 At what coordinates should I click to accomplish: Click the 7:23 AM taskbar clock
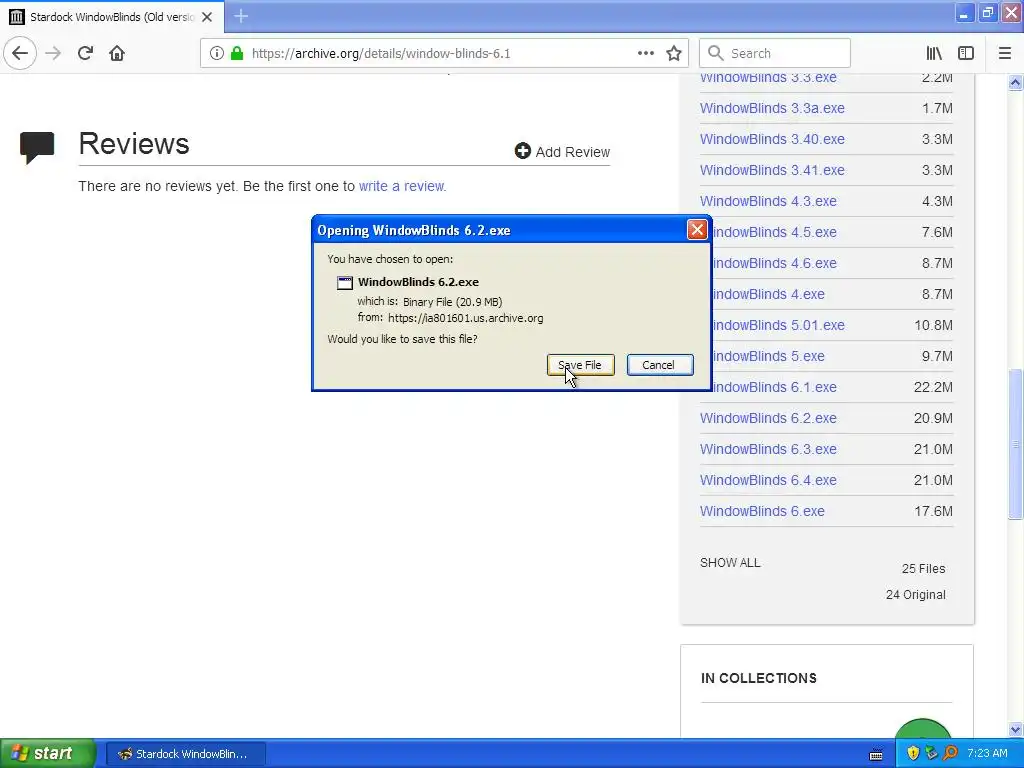point(987,754)
